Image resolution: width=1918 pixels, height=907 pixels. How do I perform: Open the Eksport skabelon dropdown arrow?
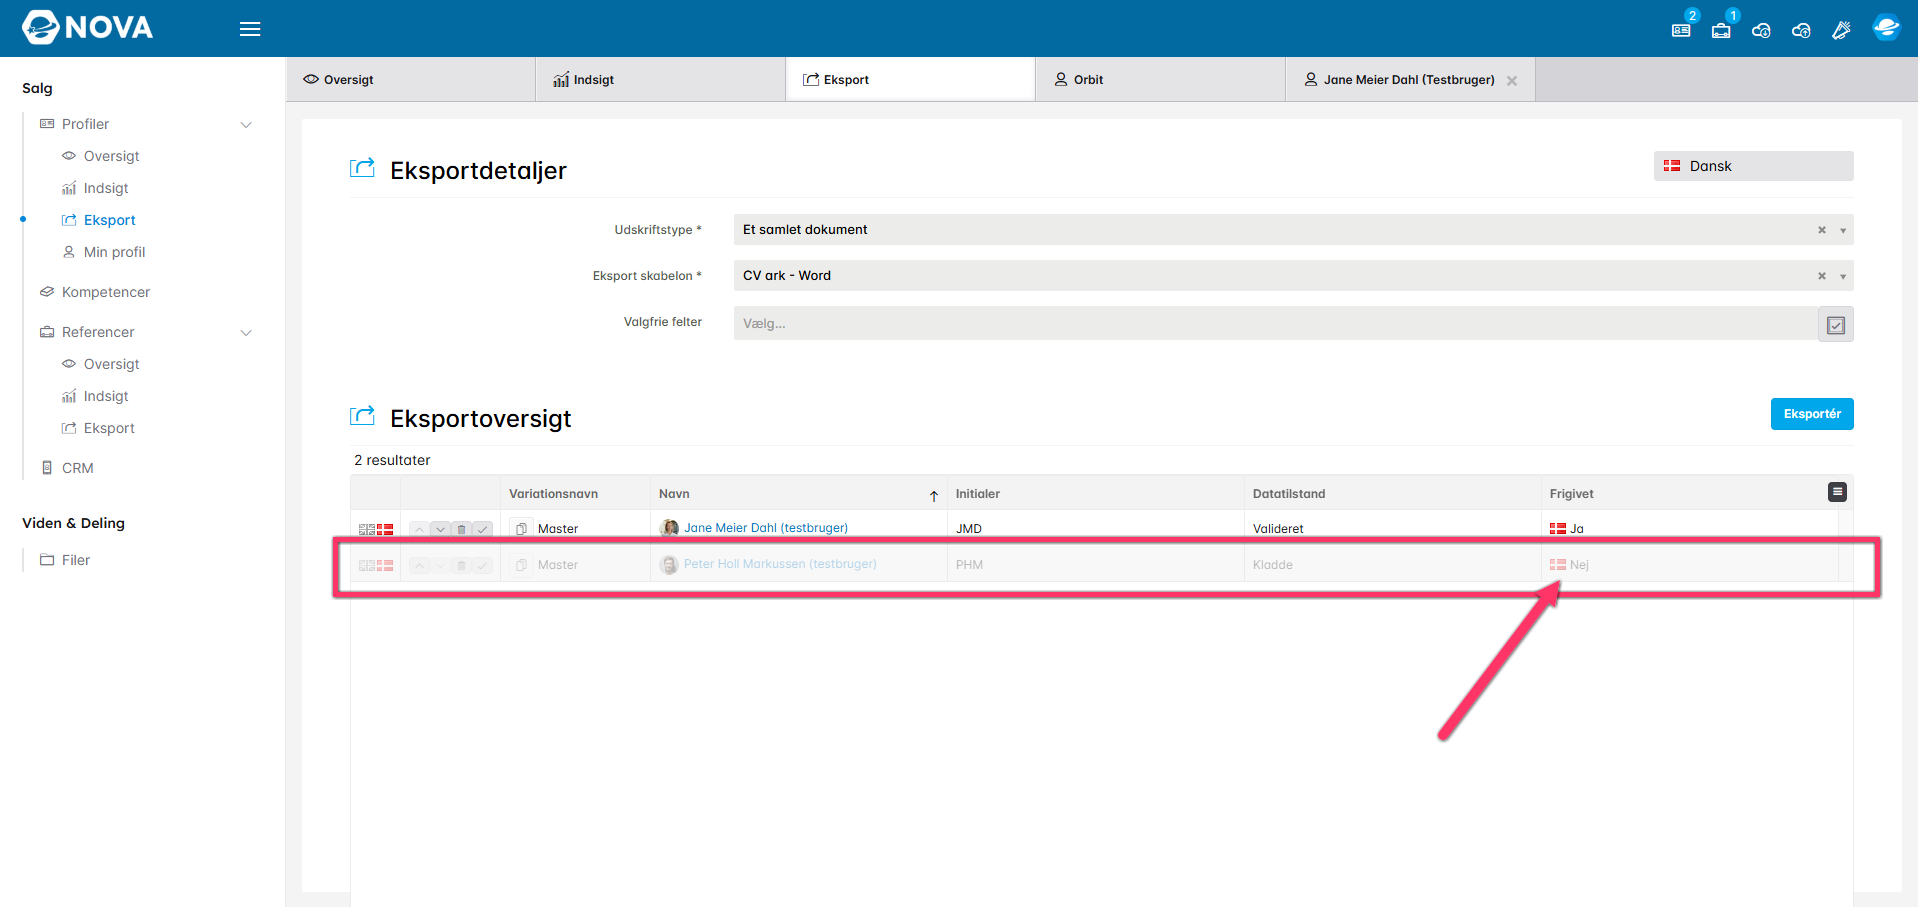click(1843, 277)
